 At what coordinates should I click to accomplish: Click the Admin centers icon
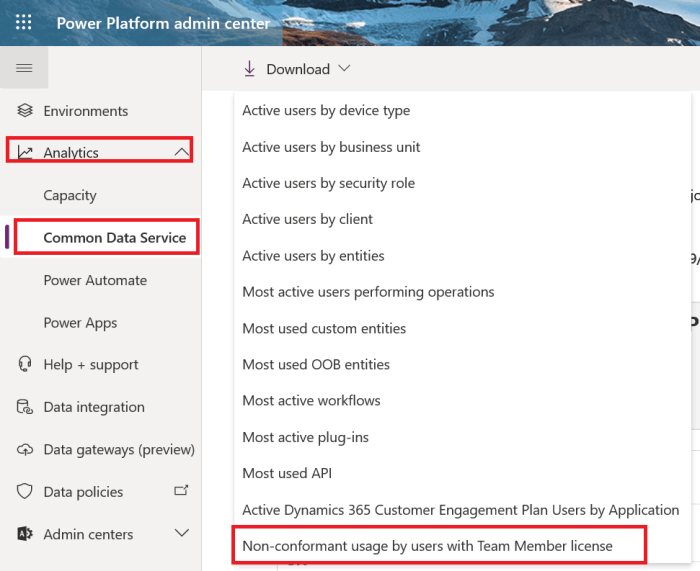coord(25,534)
